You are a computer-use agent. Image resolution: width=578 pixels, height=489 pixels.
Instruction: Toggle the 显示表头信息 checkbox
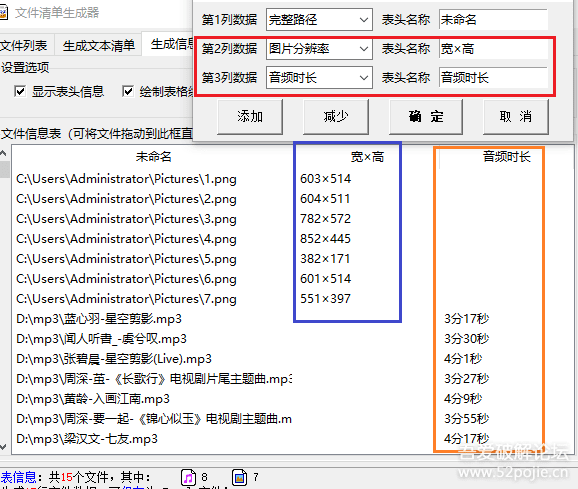click(20, 91)
